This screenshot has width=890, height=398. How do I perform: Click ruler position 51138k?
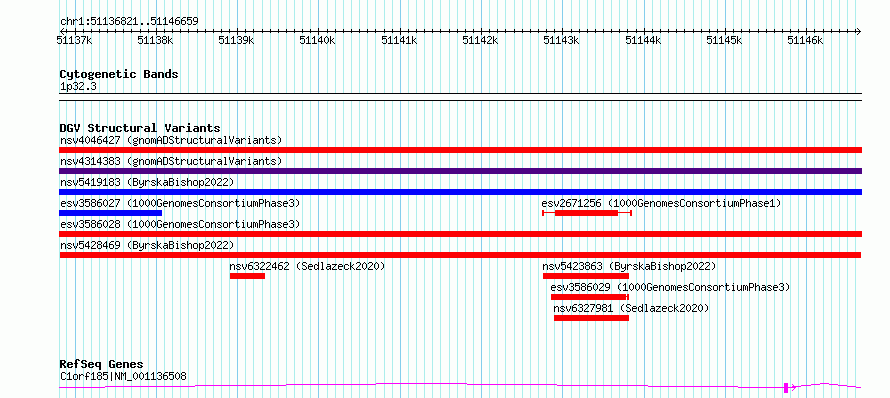pyautogui.click(x=156, y=40)
